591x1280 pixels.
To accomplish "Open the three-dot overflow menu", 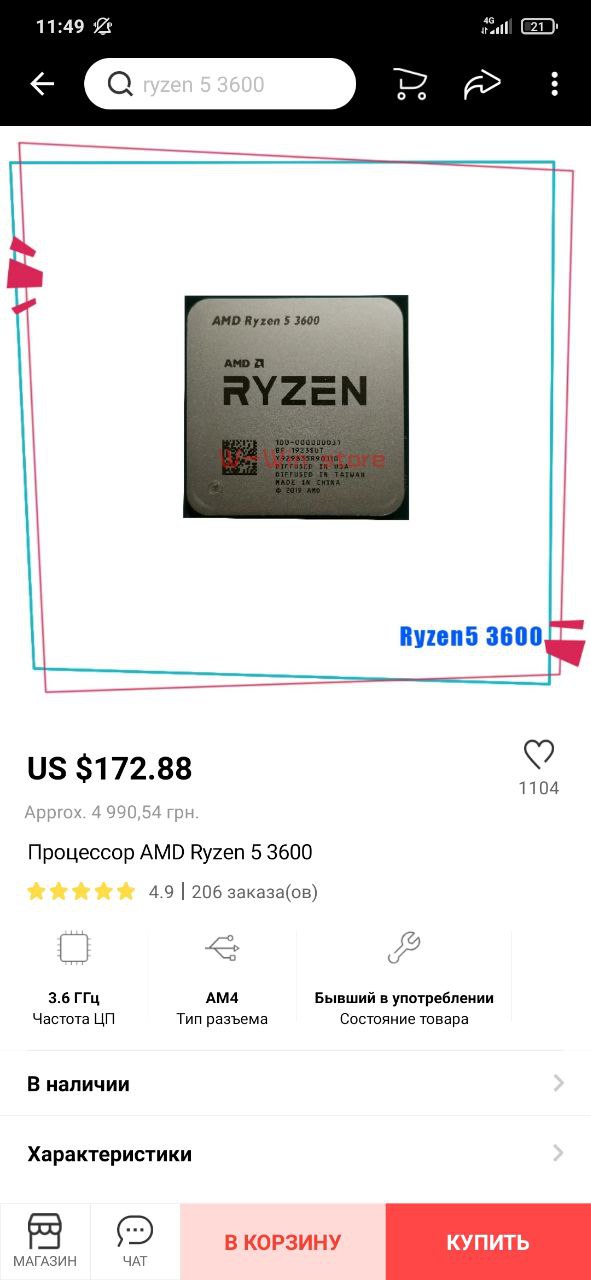I will (x=554, y=84).
